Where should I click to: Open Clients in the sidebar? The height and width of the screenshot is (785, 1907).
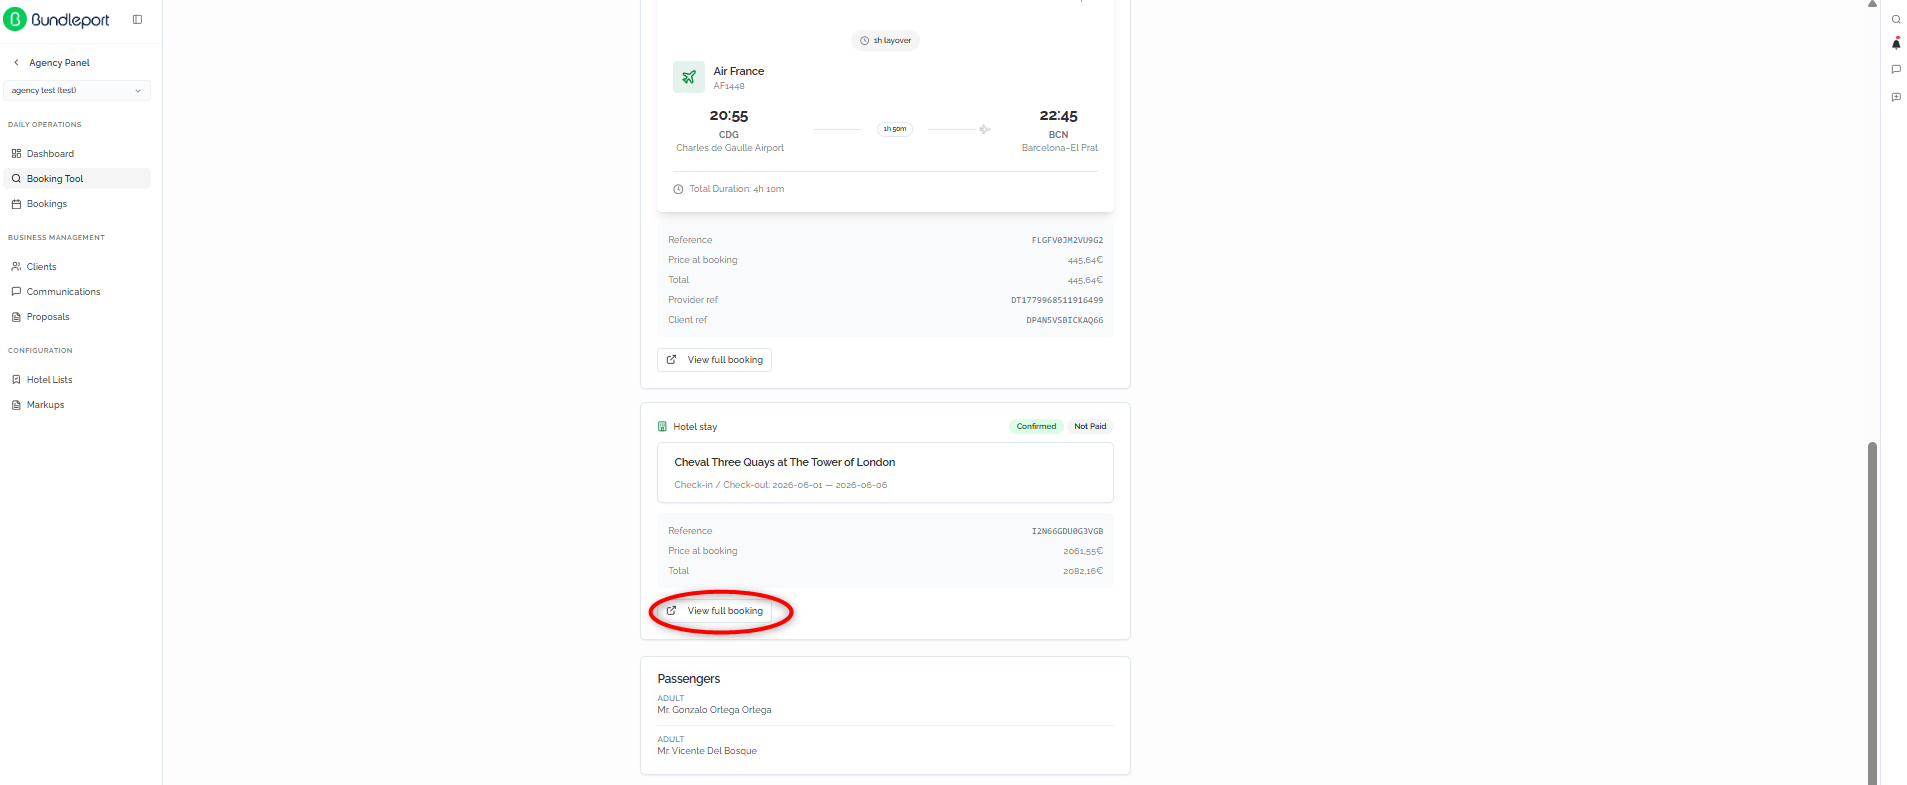(x=77, y=267)
